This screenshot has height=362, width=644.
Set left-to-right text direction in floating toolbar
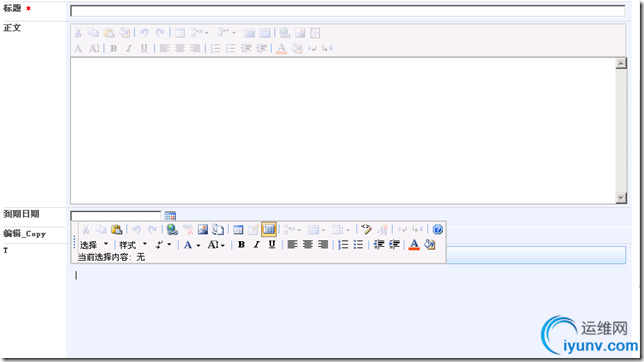pos(402,229)
